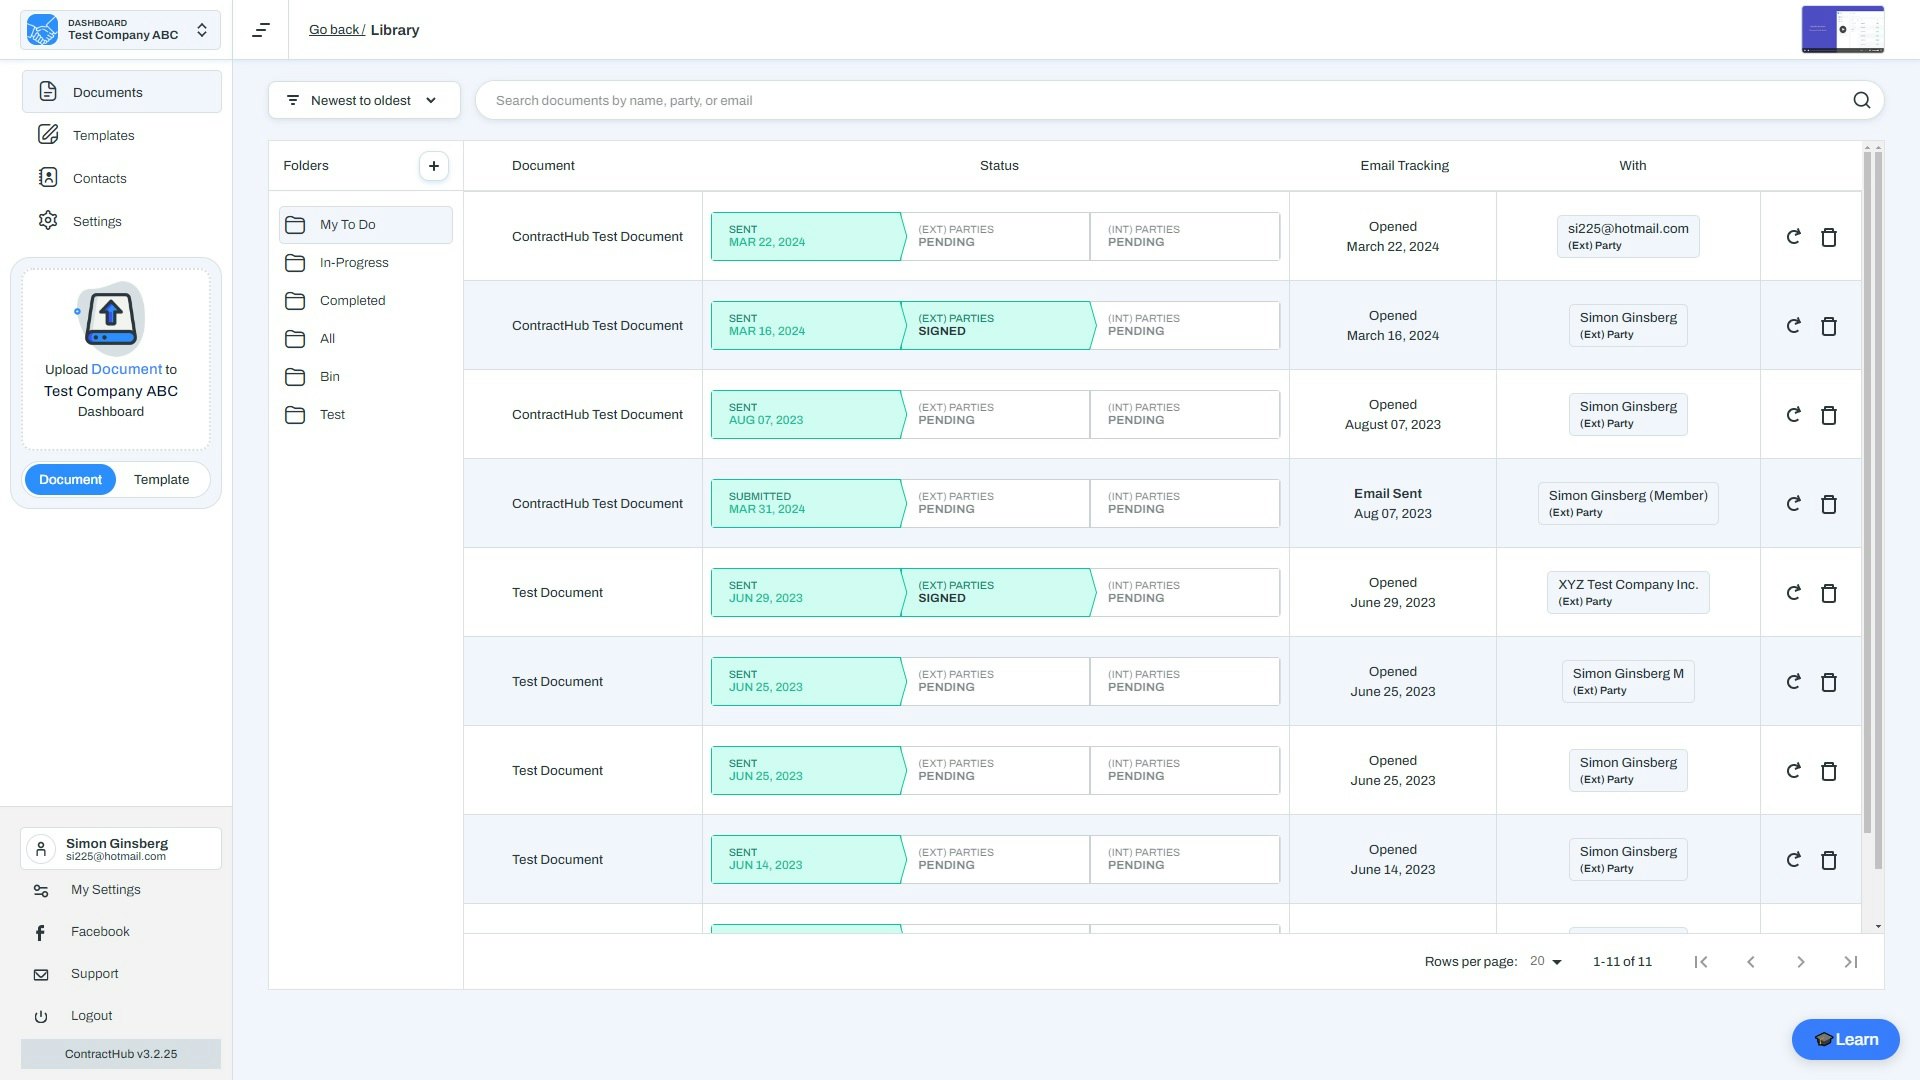
Task: Click the Go back link
Action: (336, 30)
